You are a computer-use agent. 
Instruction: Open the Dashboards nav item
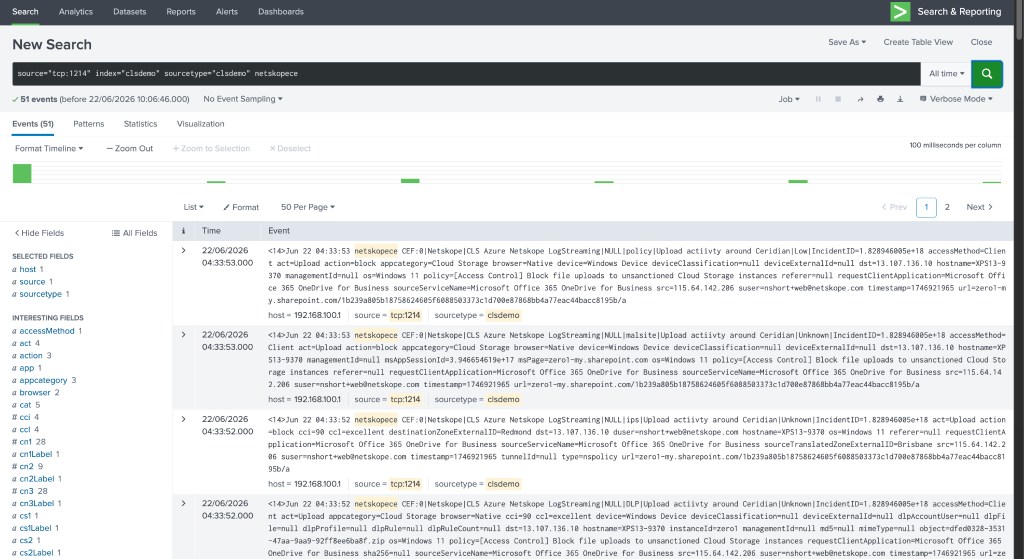[281, 12]
